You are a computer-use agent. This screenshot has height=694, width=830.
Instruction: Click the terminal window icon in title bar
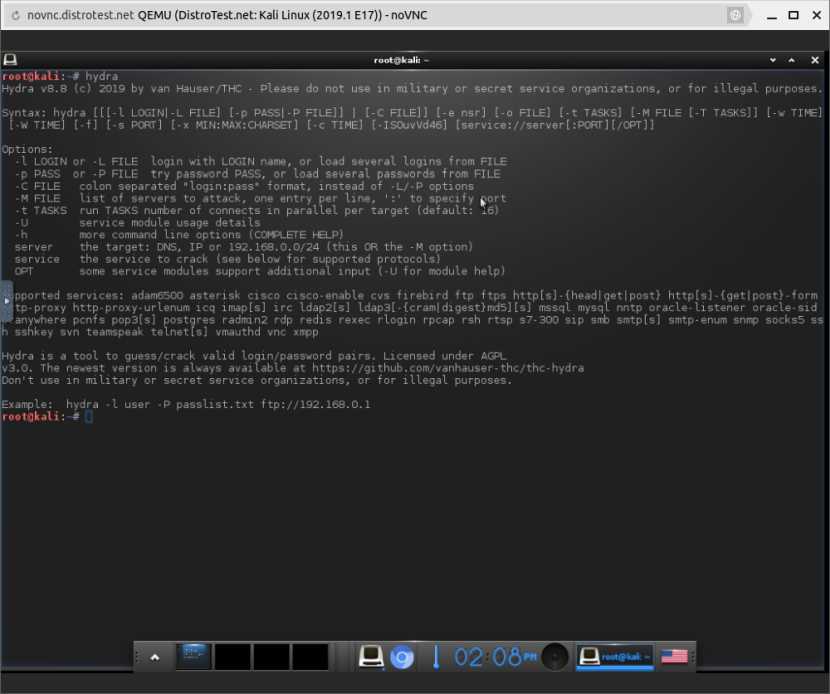pos(10,60)
